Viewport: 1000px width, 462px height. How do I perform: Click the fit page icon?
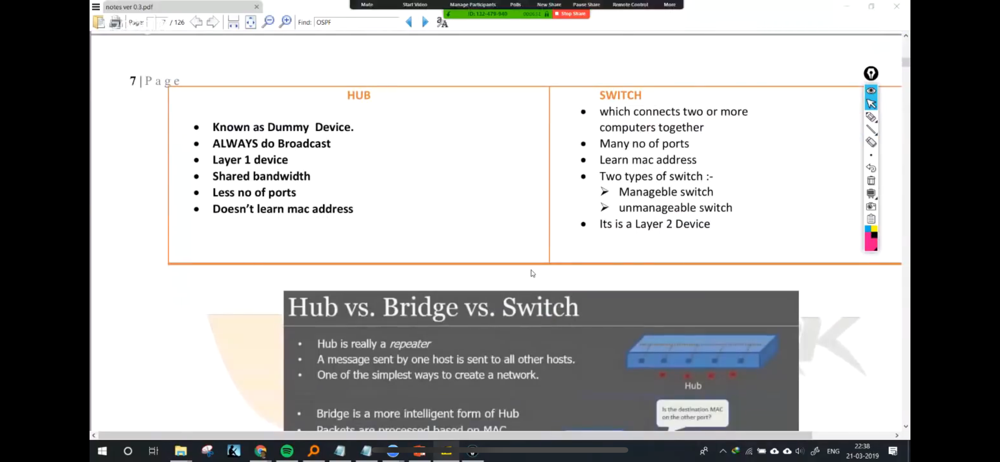coord(251,22)
